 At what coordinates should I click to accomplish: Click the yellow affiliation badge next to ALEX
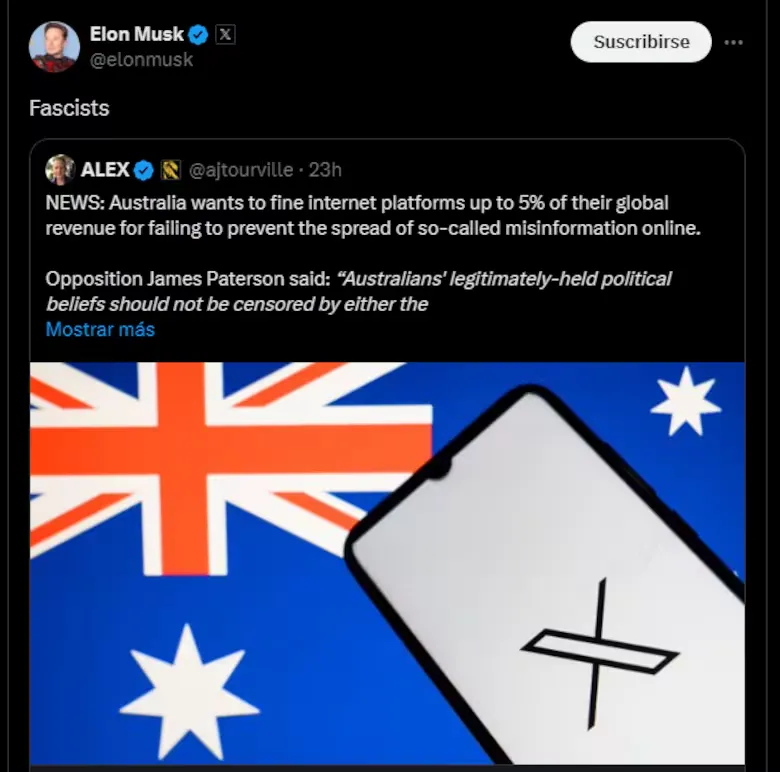point(170,170)
